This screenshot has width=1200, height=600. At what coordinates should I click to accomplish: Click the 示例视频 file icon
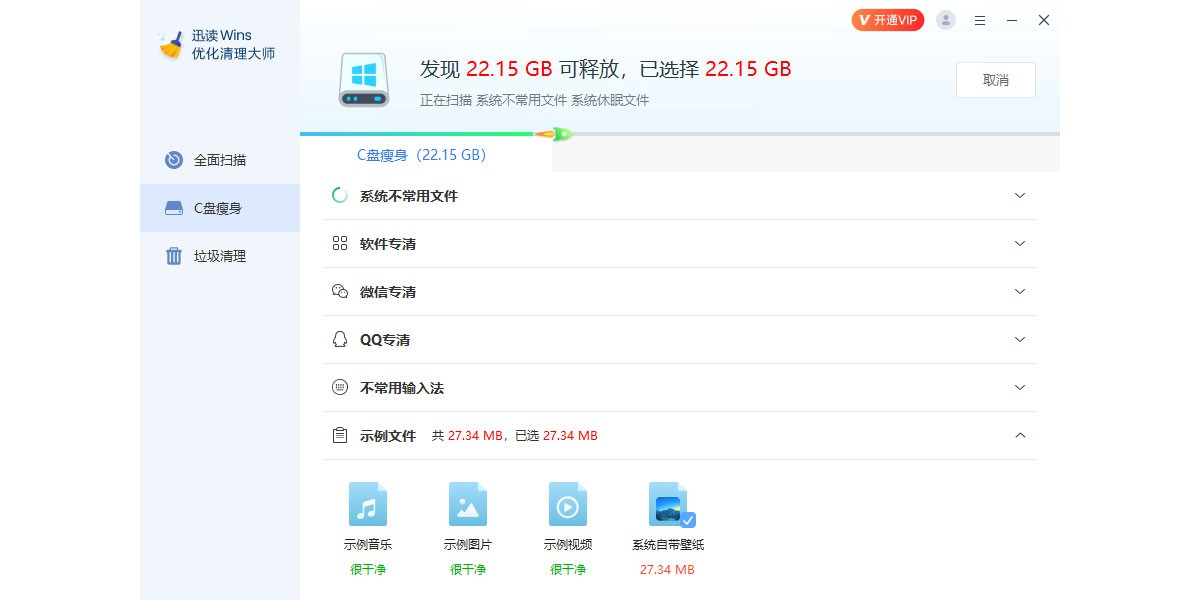567,504
